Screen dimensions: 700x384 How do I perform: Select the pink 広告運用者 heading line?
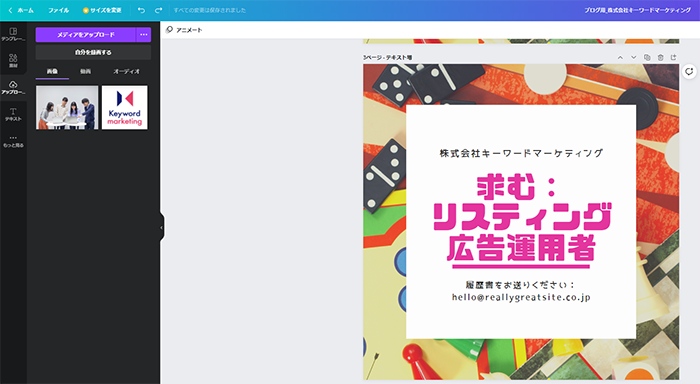pyautogui.click(x=521, y=248)
